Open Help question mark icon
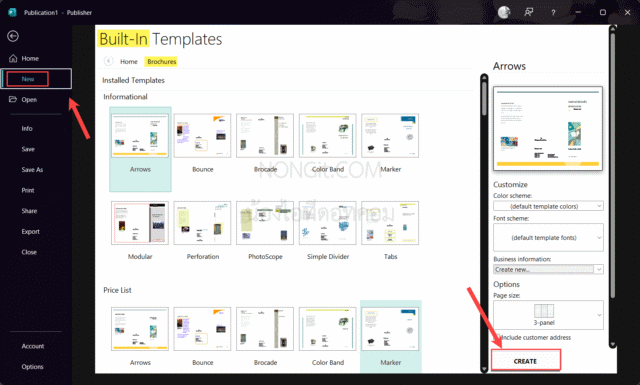640x385 pixels. 553,13
